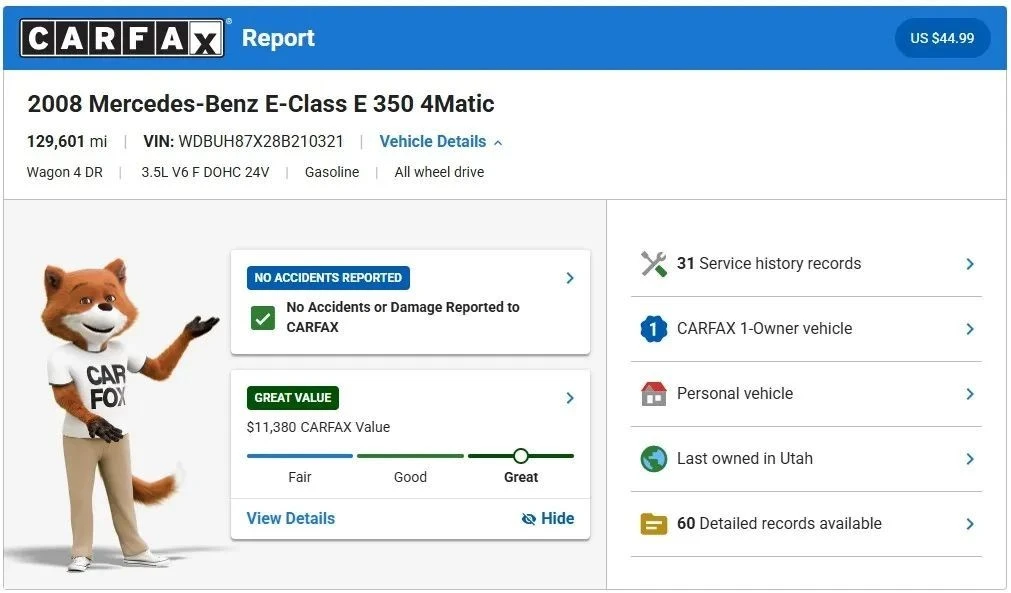Click the crossed-out eye Hide icon
Viewport: 1011px width, 593px height.
528,519
